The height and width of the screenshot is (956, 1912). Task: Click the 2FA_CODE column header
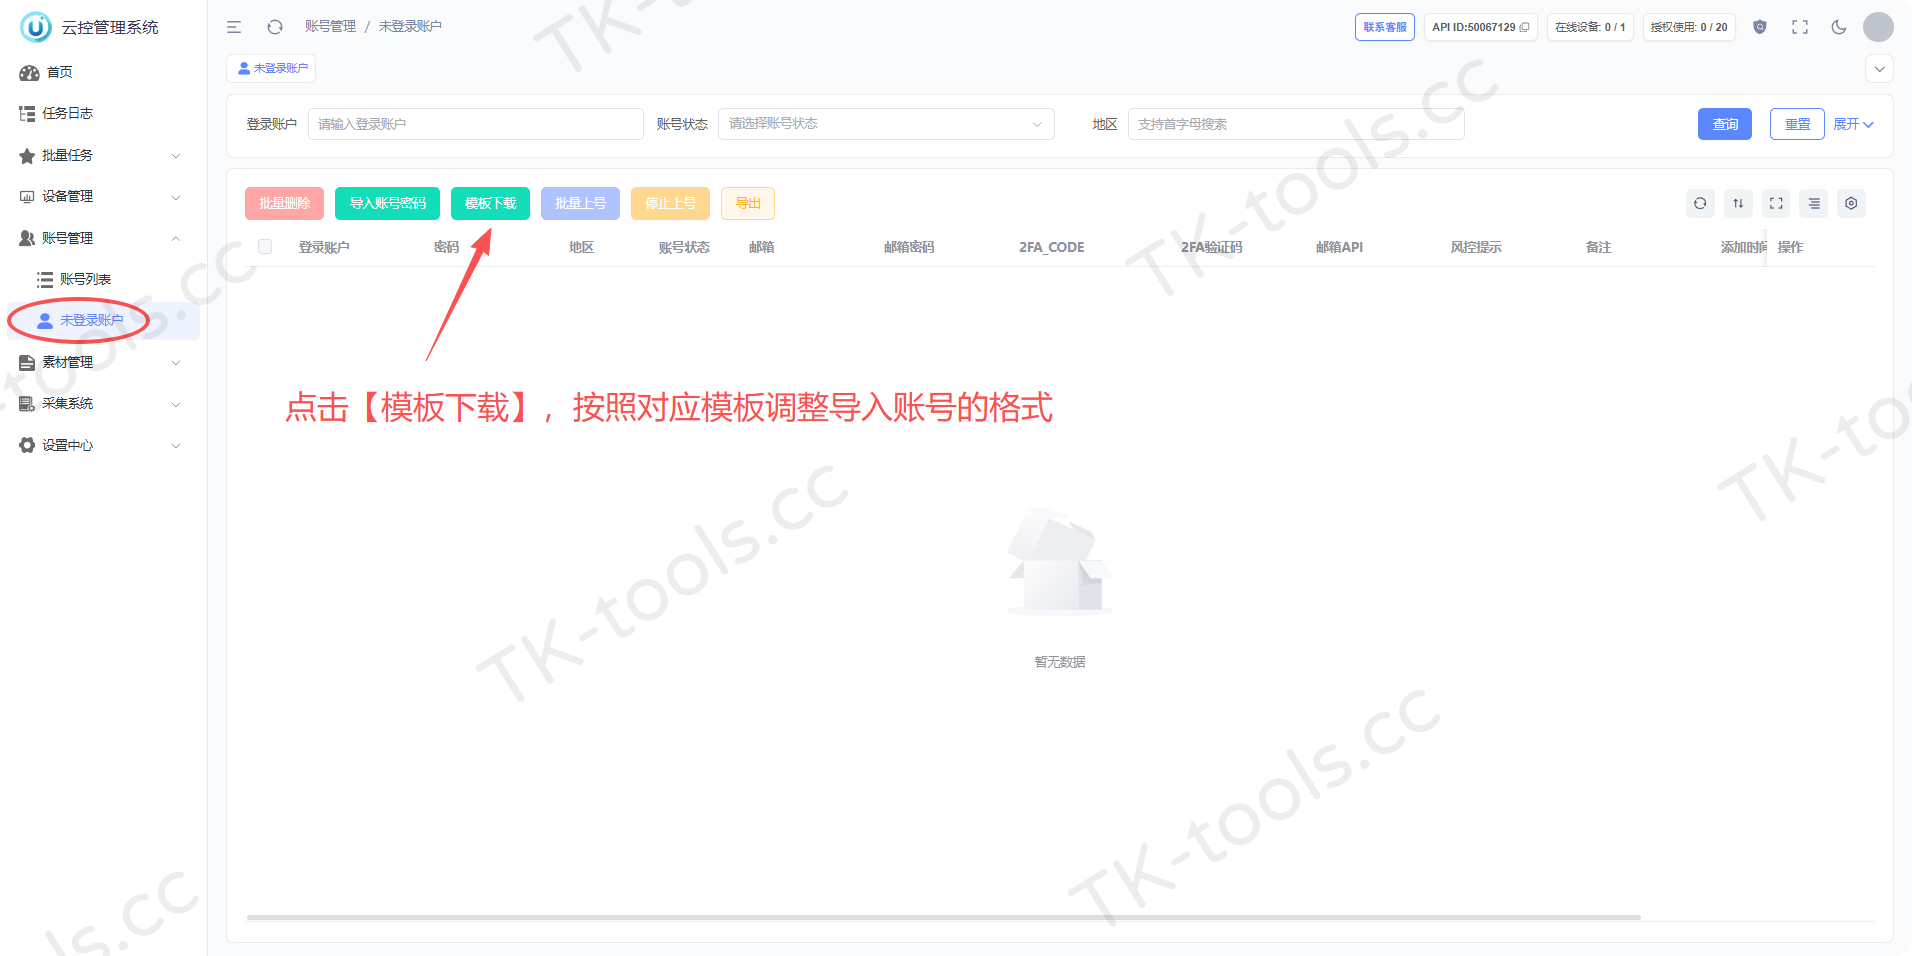(1051, 247)
